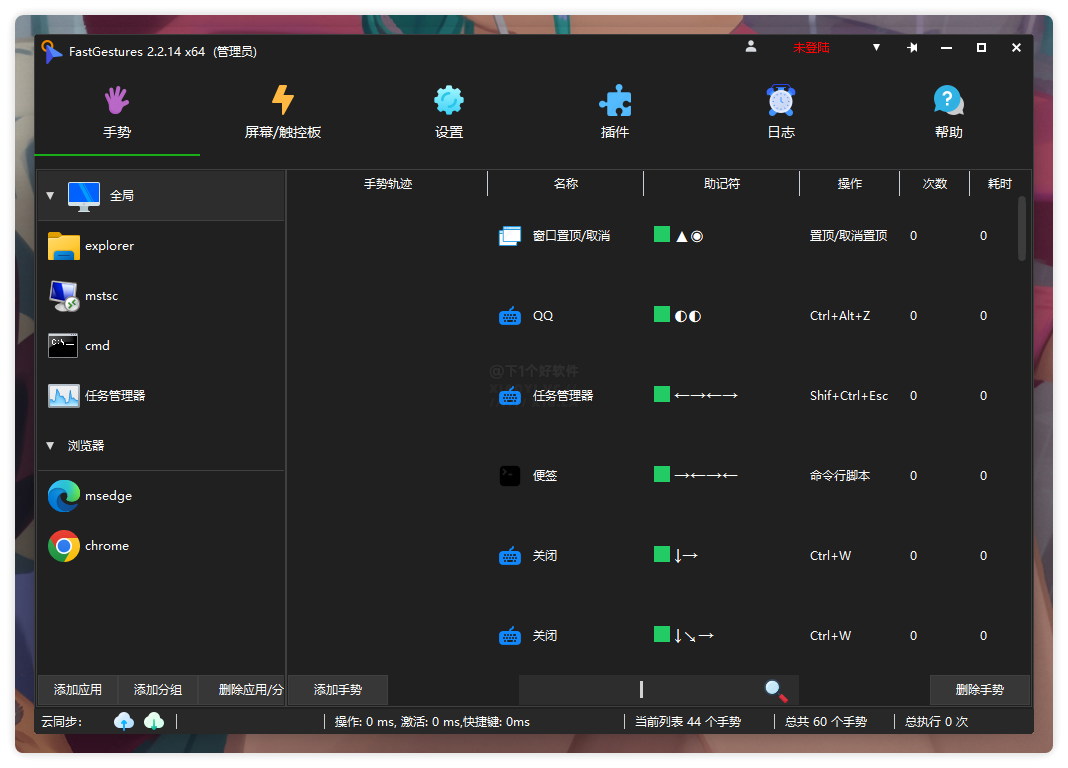Toggle green enable box for 窗口置顶/取消

pos(661,234)
